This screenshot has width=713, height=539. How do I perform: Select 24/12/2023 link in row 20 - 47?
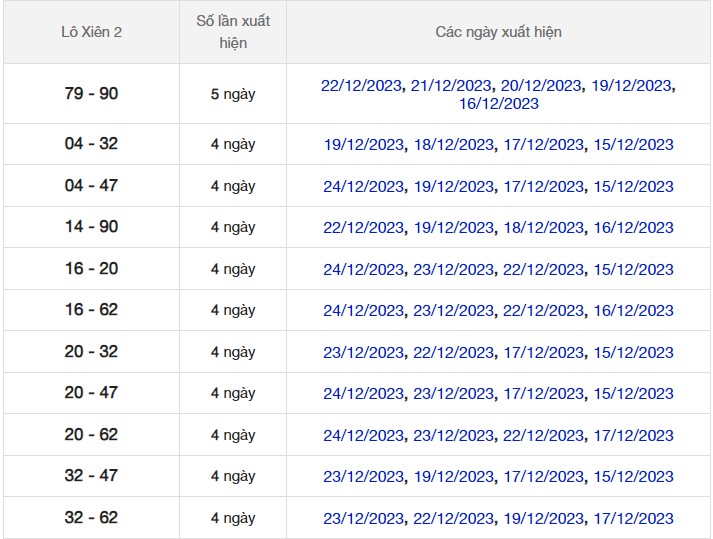[x=363, y=394]
